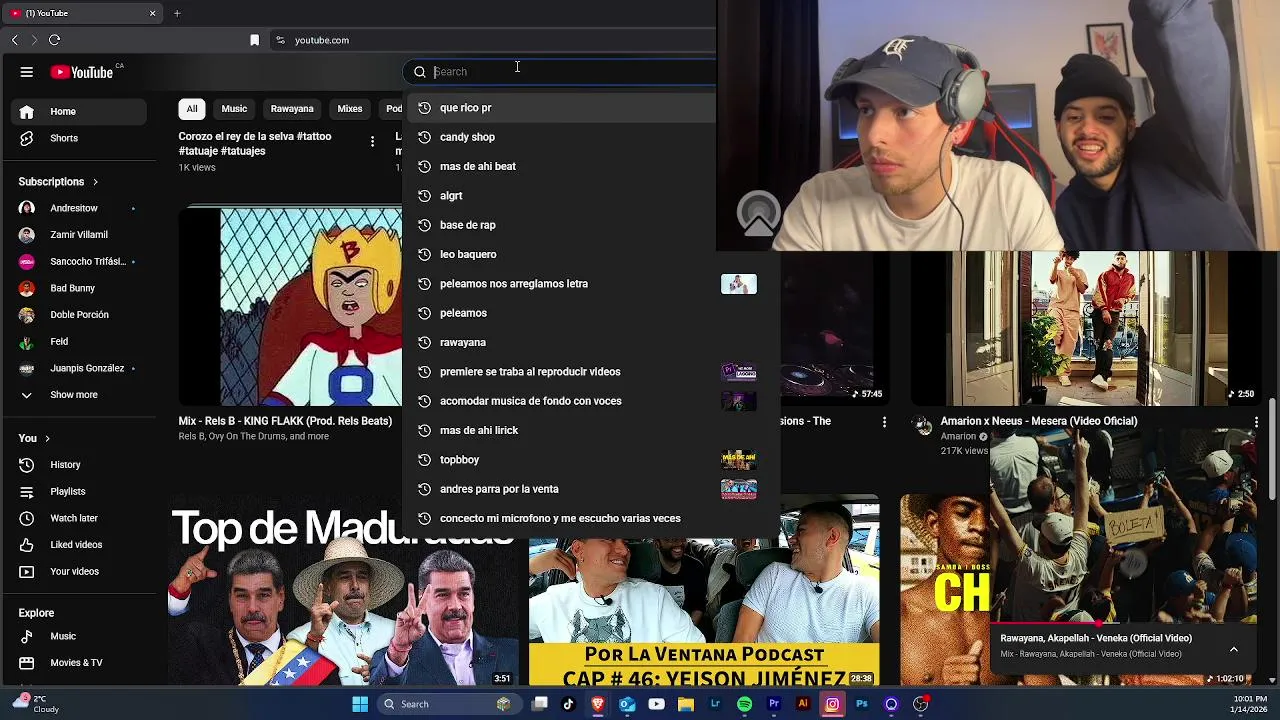The image size is (1280, 720).
Task: Open 'Rawayana, Akapellah - Veneka' mini player title
Action: 1096,638
